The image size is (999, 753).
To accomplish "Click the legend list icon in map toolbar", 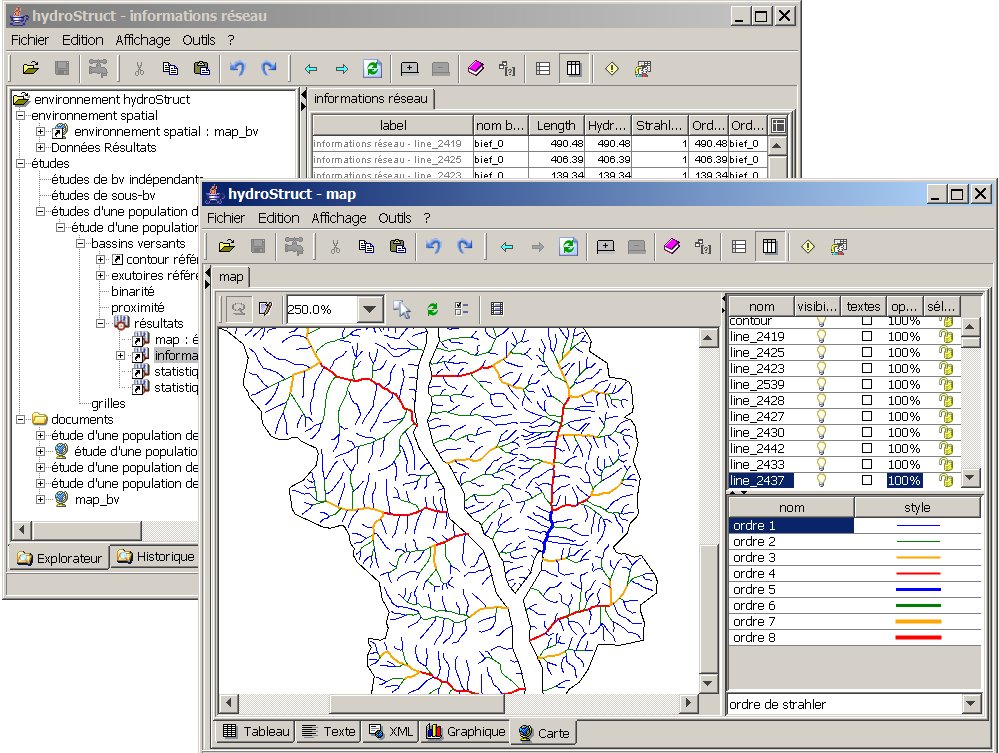I will [462, 309].
